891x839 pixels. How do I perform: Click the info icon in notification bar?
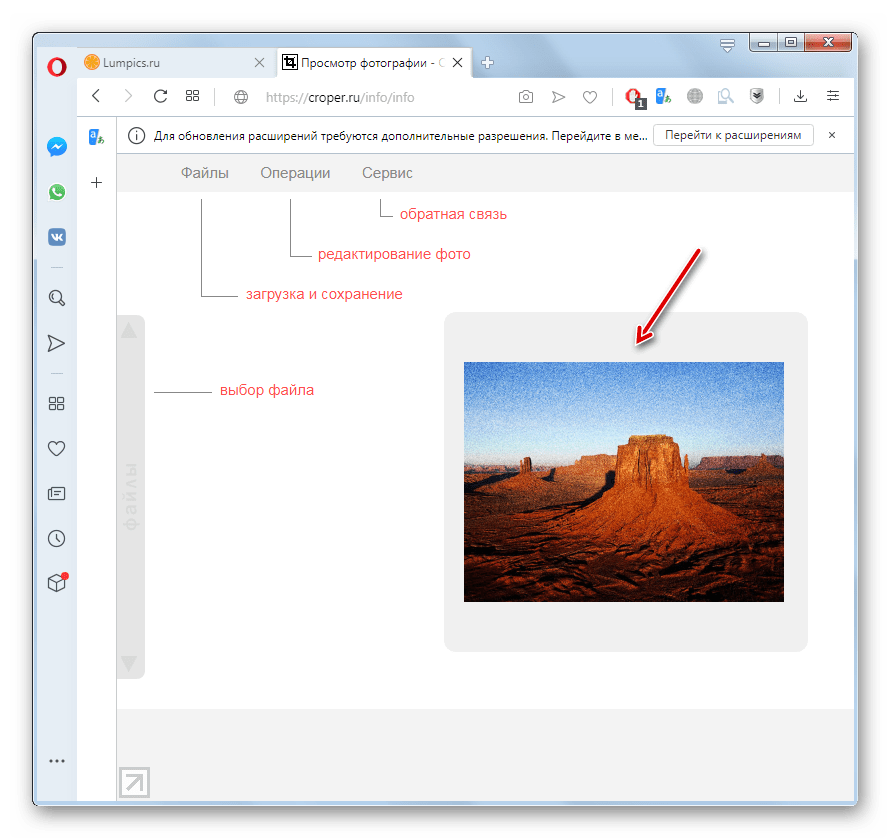click(x=136, y=135)
